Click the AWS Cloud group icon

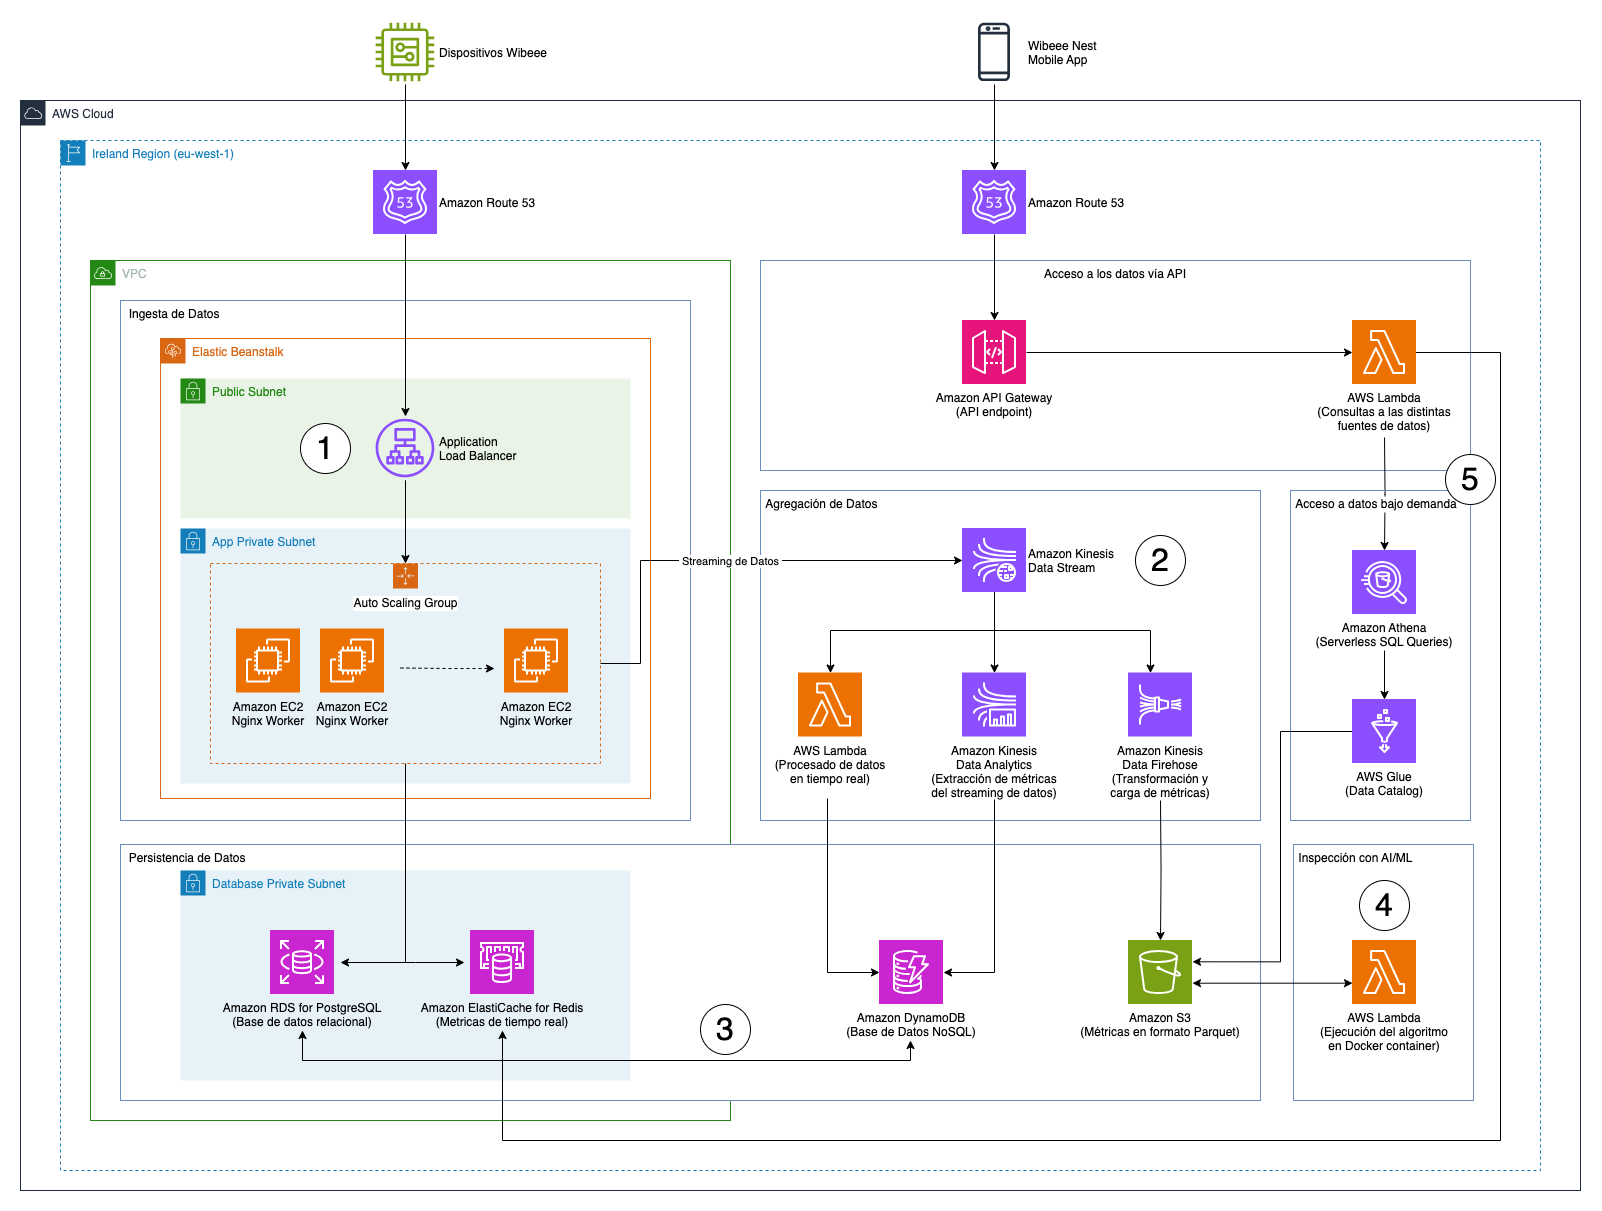coord(33,113)
